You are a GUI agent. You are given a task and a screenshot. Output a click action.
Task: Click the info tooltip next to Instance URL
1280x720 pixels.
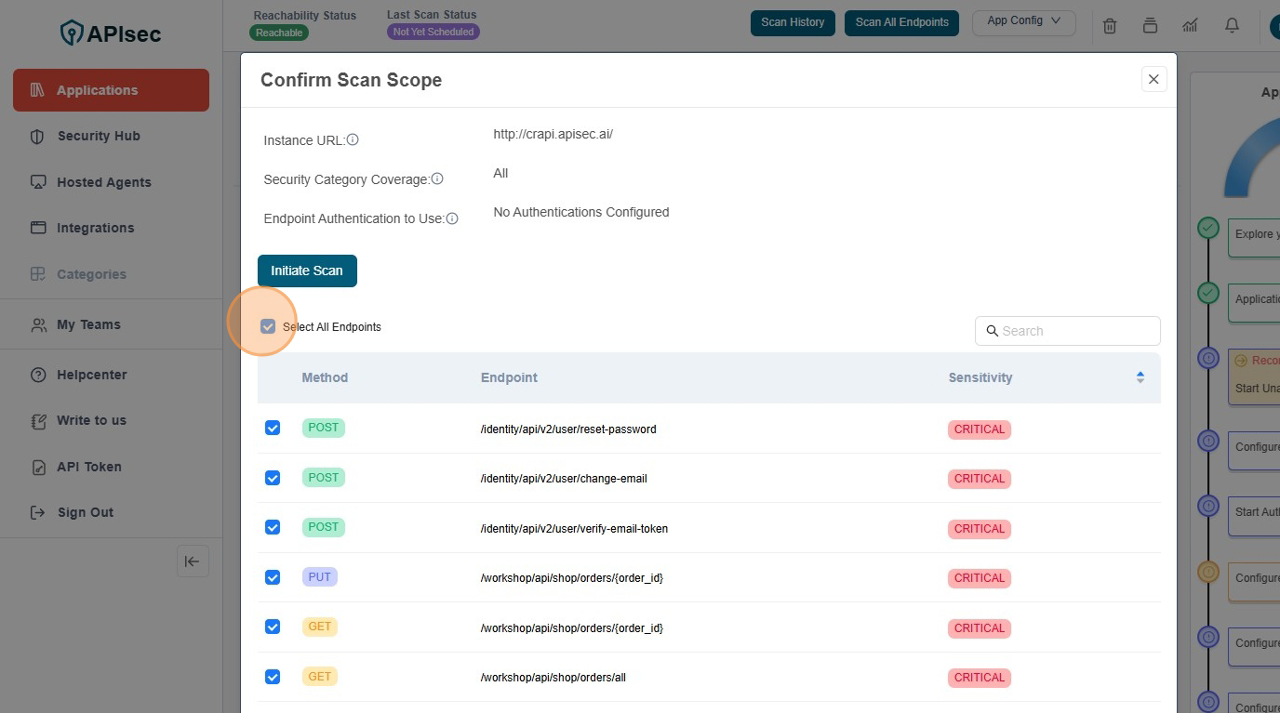pyautogui.click(x=352, y=139)
